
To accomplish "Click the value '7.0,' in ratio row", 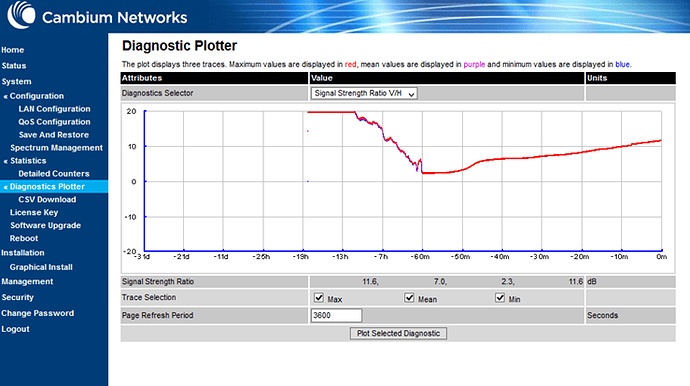I will (x=440, y=282).
